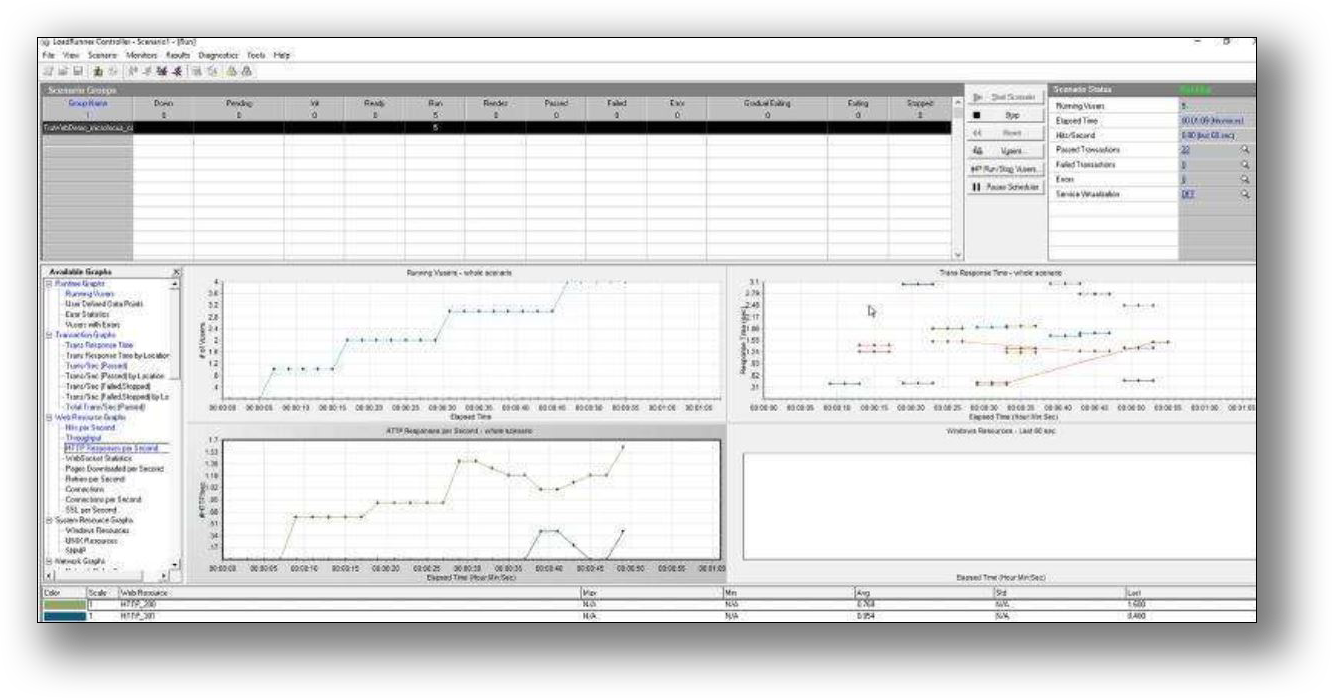Open the View menu

[72, 56]
